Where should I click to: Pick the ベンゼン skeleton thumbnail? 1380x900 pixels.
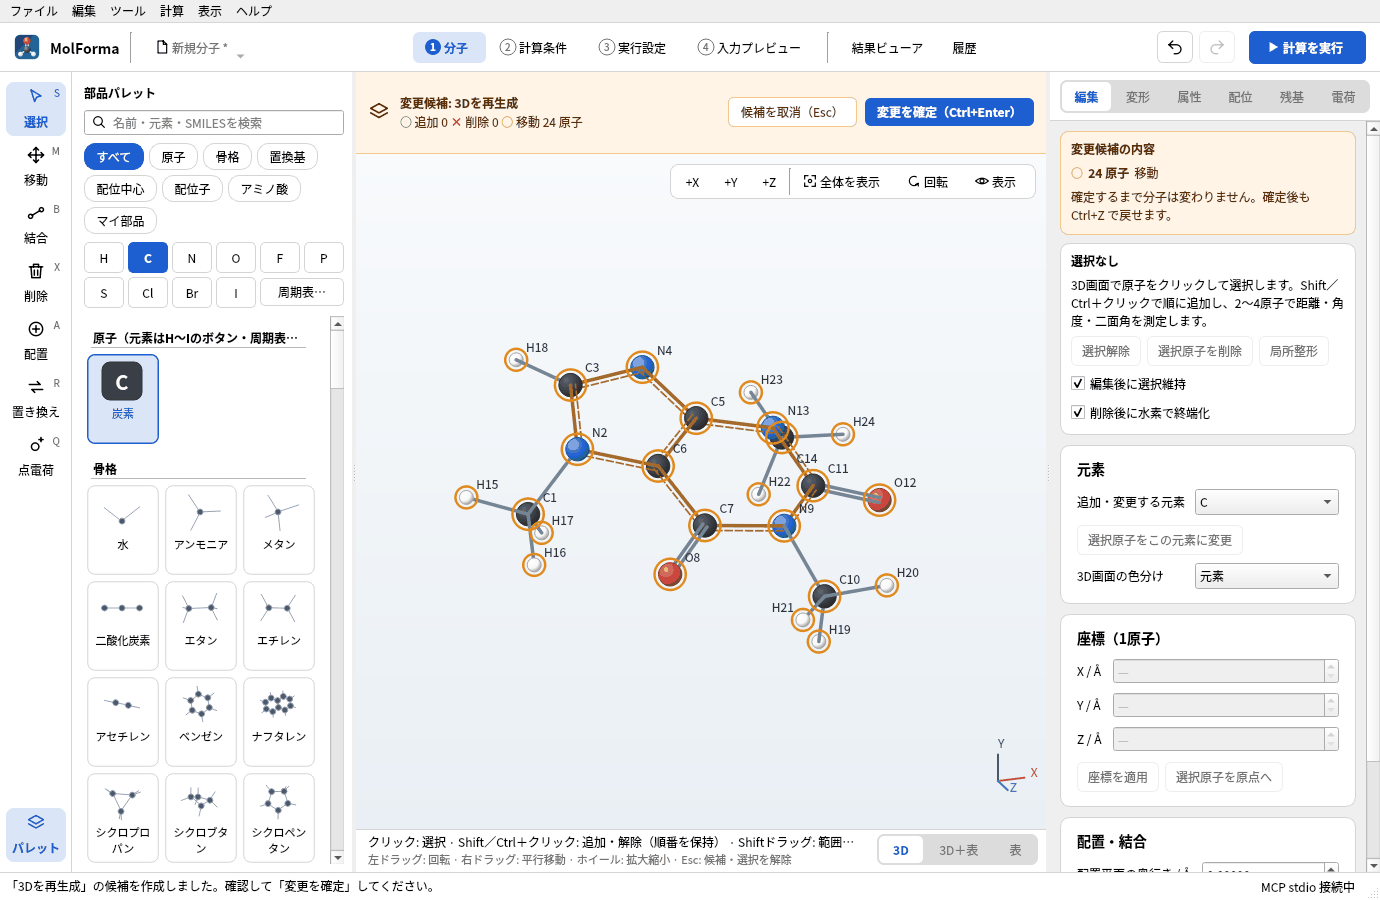pyautogui.click(x=201, y=721)
